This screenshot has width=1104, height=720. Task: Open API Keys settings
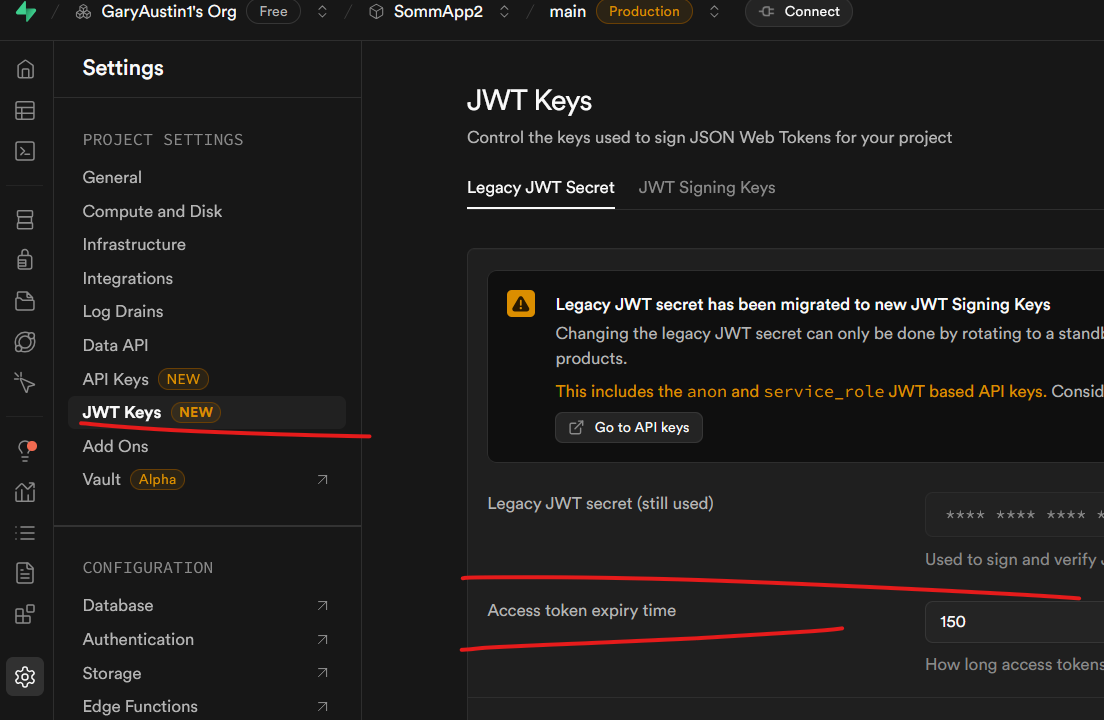pyautogui.click(x=115, y=379)
